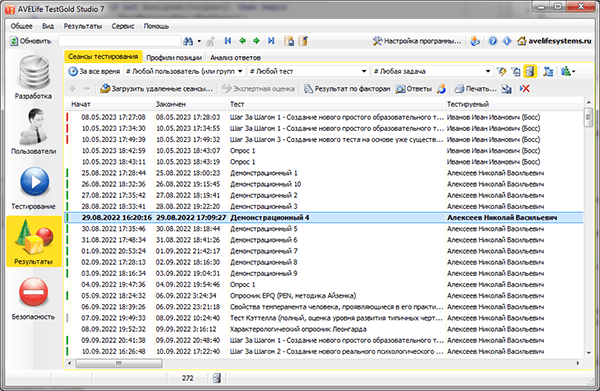Click the blue info icon

[x=507, y=41]
